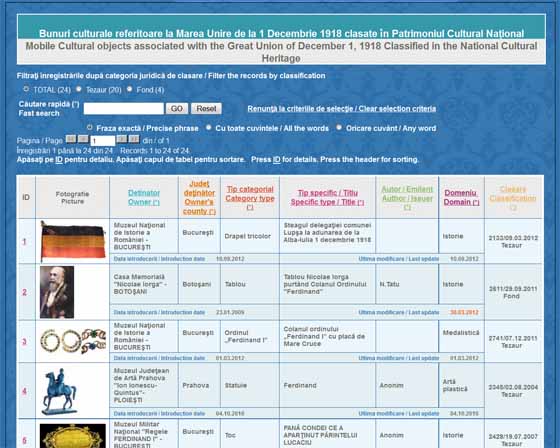560x448 pixels.
Task: Sort table by Deținător / Owner header
Action: click(x=144, y=198)
